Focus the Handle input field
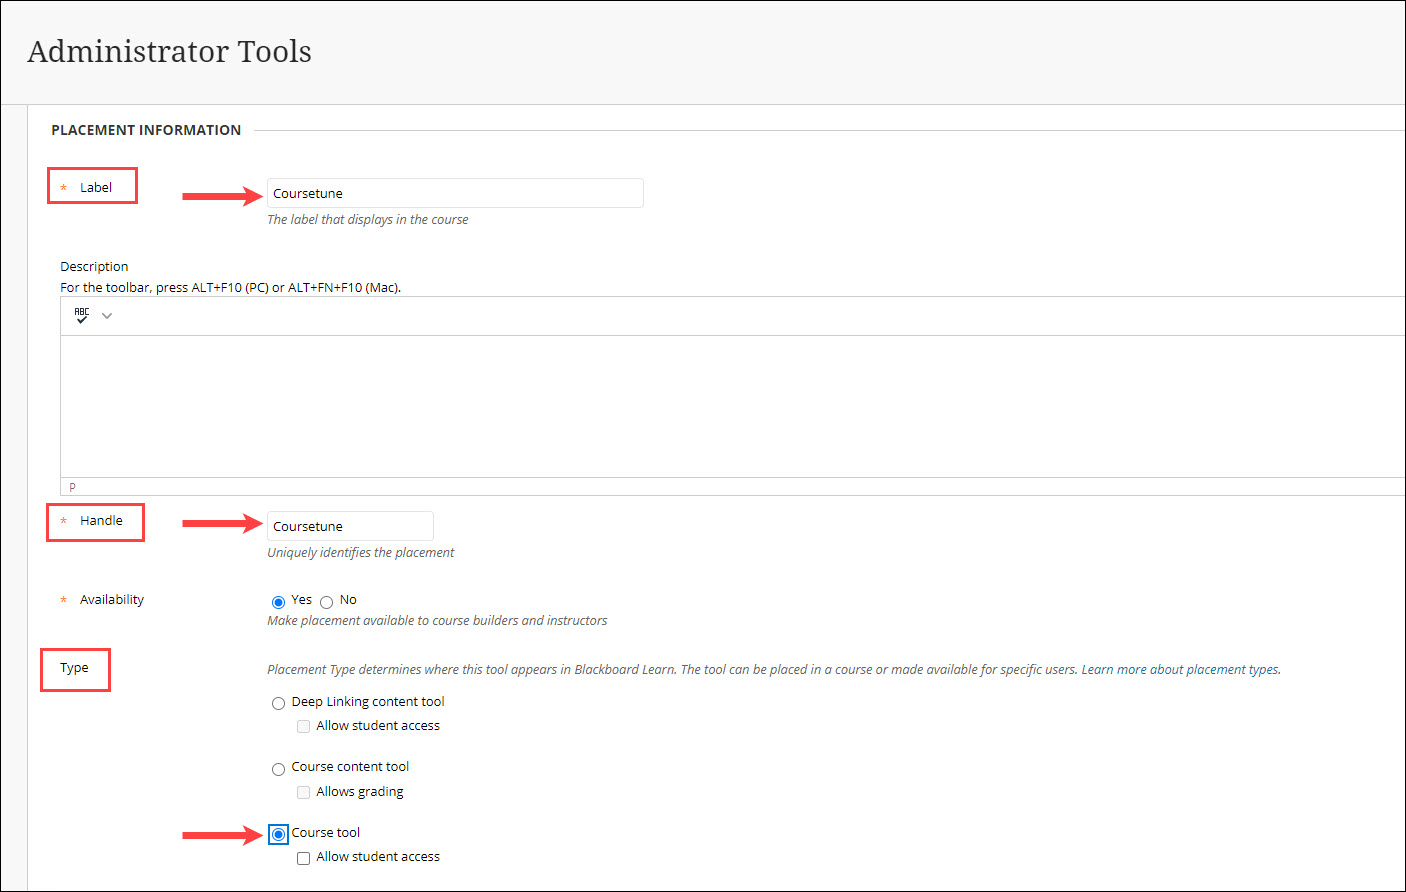 click(x=349, y=526)
